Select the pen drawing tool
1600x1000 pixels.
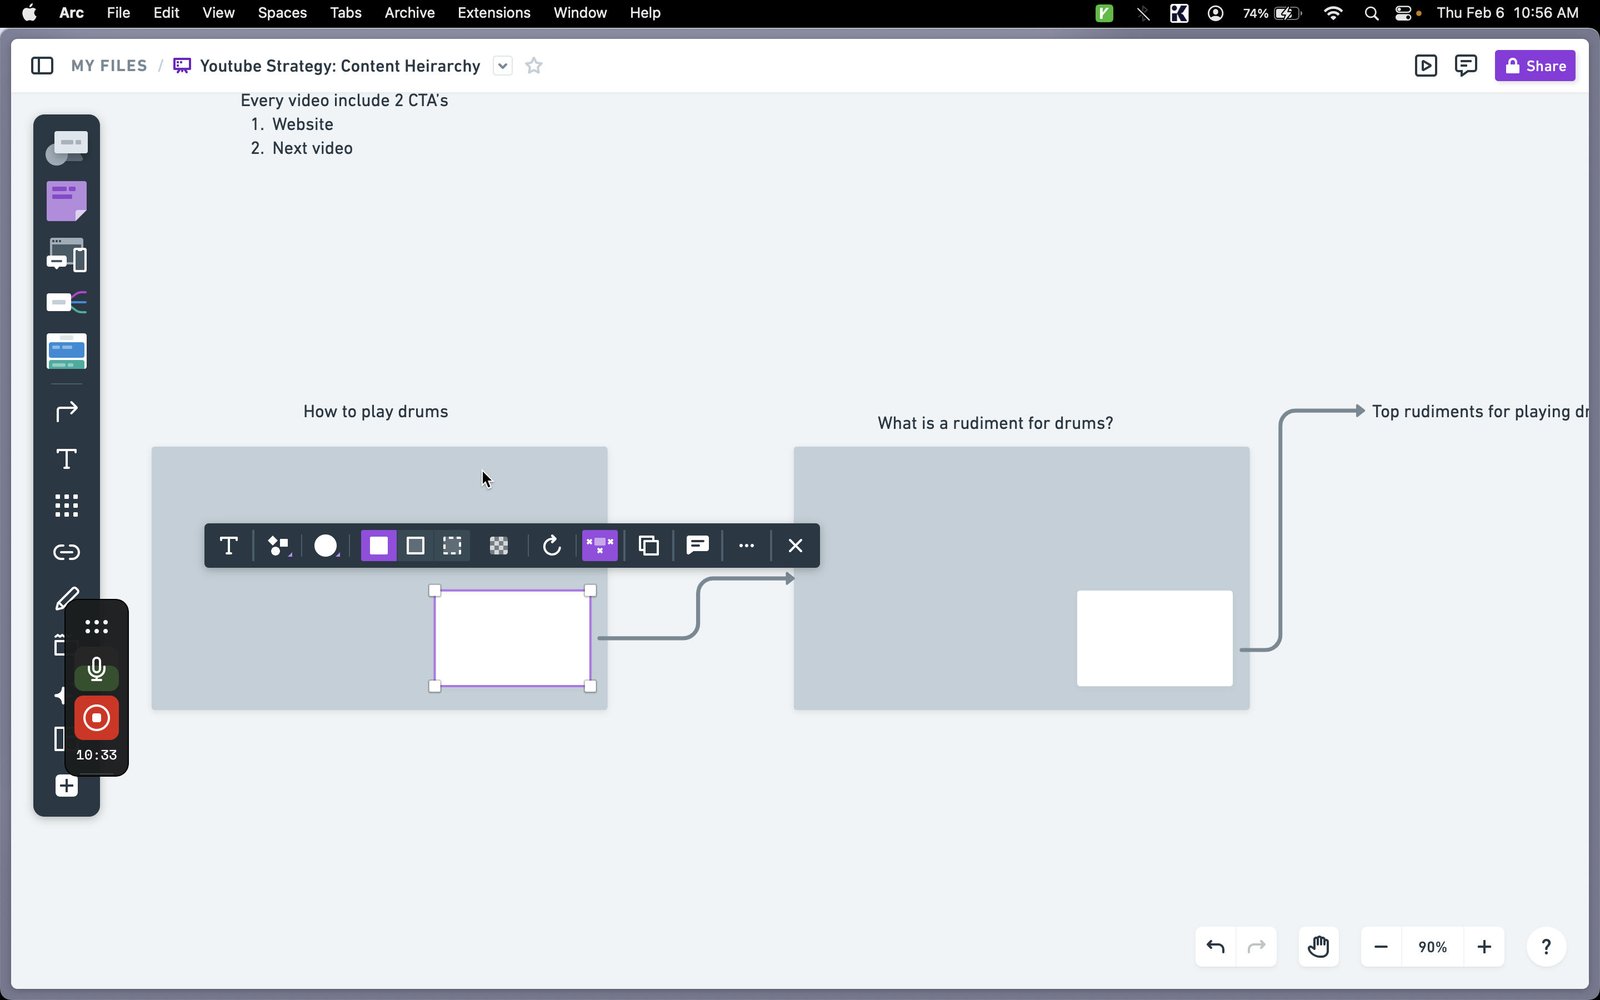point(66,598)
